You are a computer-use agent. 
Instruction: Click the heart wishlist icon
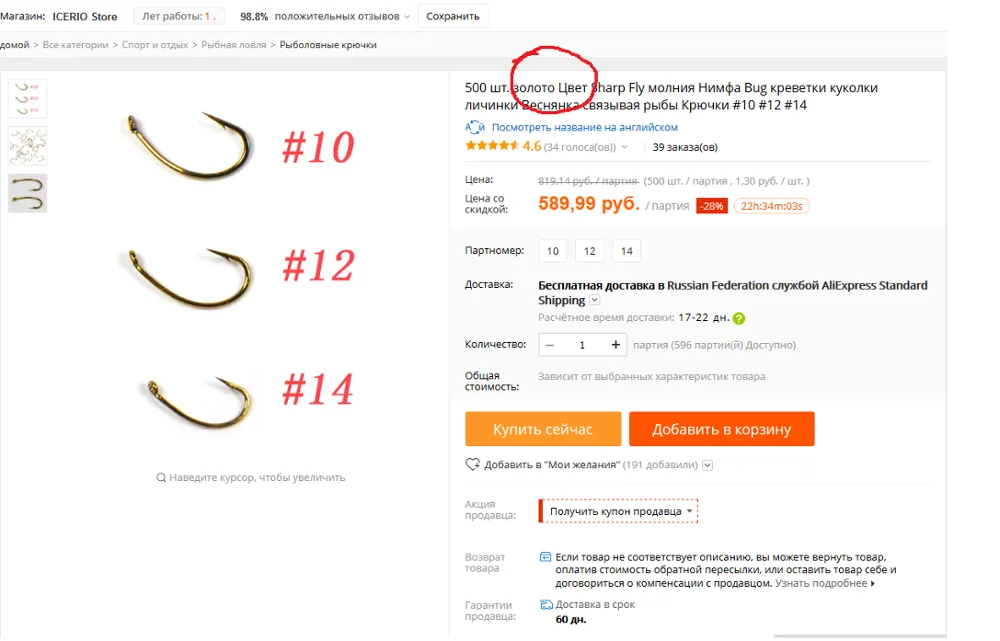pos(473,464)
